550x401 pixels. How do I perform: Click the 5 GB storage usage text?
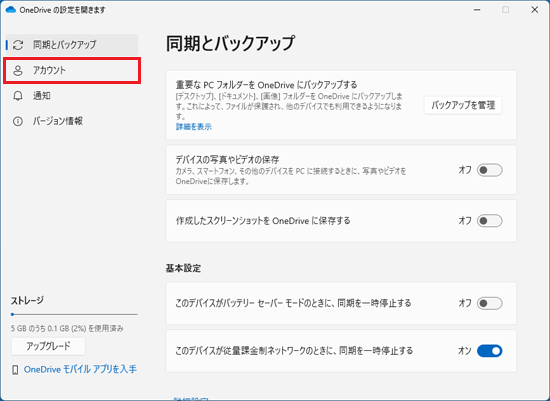pyautogui.click(x=67, y=328)
